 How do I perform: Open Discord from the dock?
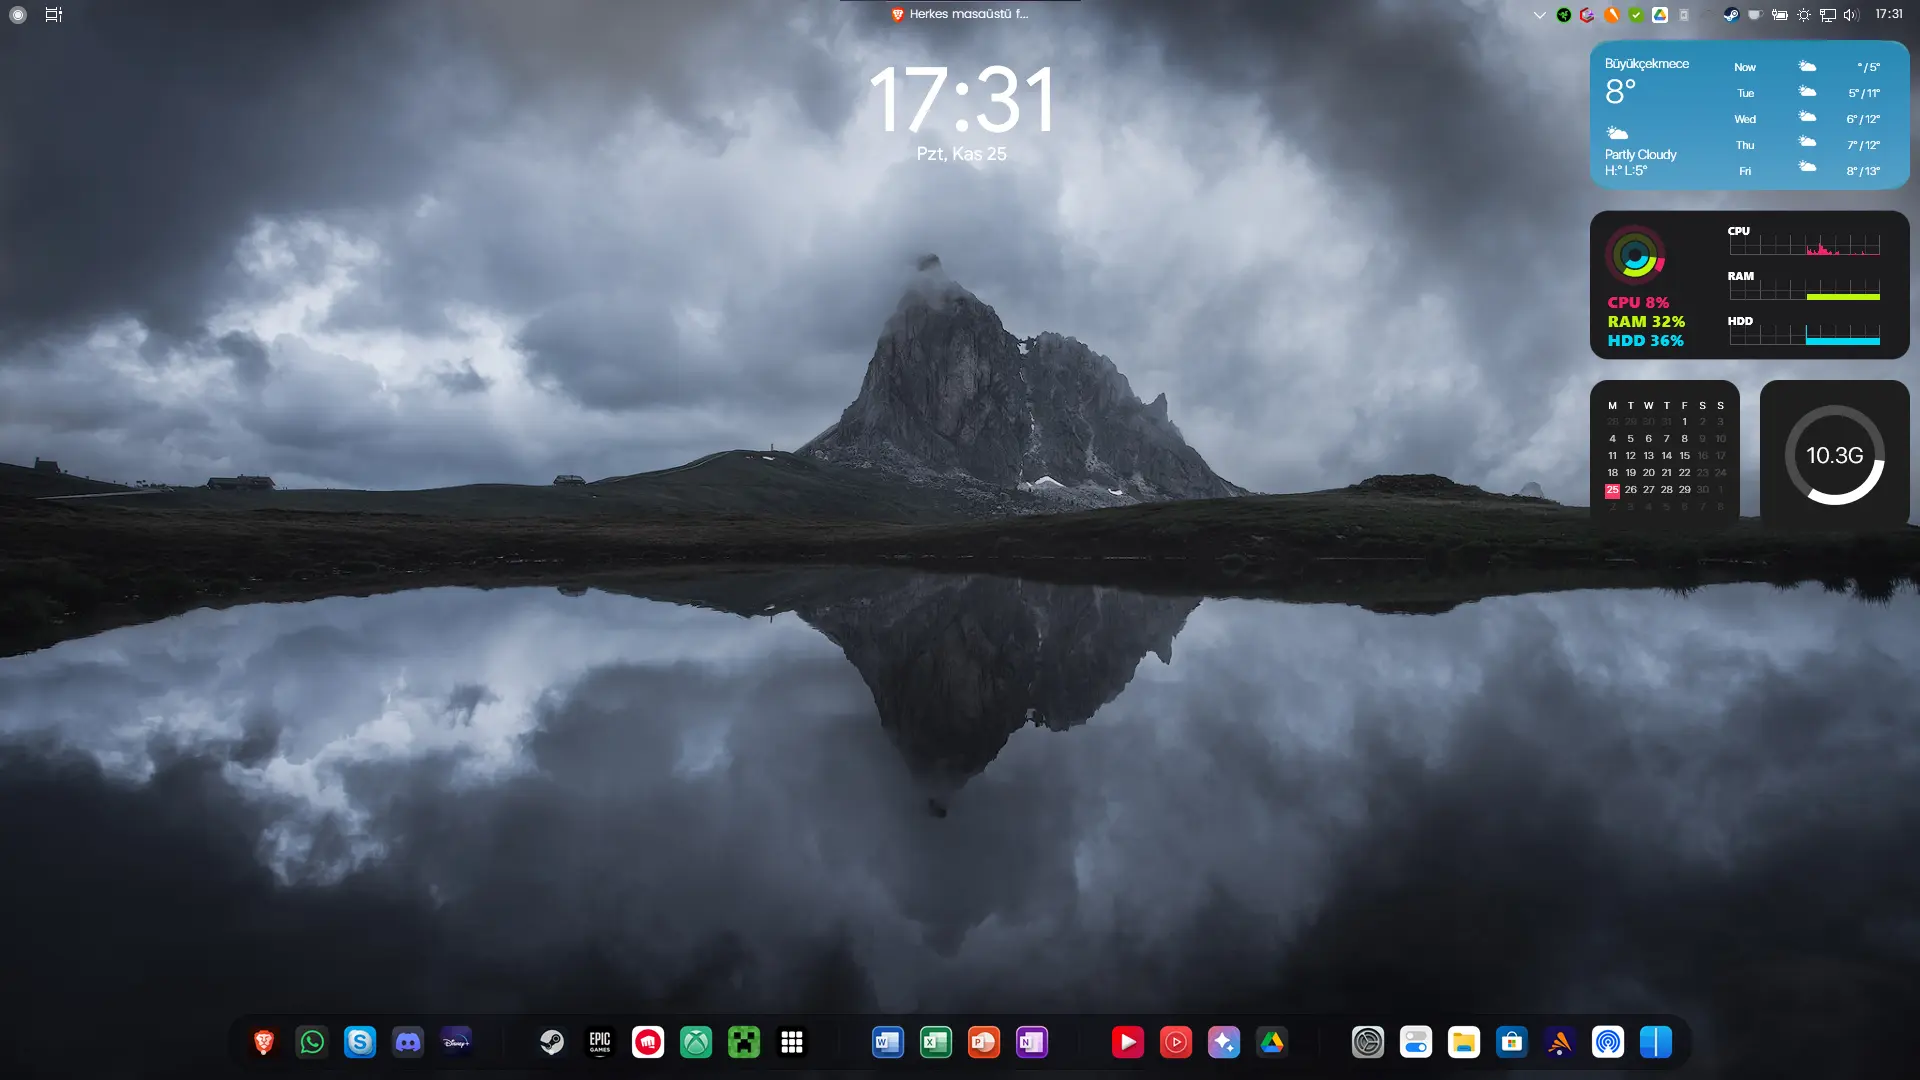(x=408, y=1042)
